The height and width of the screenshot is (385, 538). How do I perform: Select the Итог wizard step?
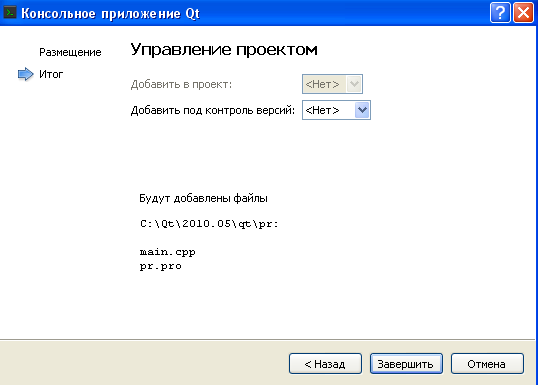click(51, 74)
